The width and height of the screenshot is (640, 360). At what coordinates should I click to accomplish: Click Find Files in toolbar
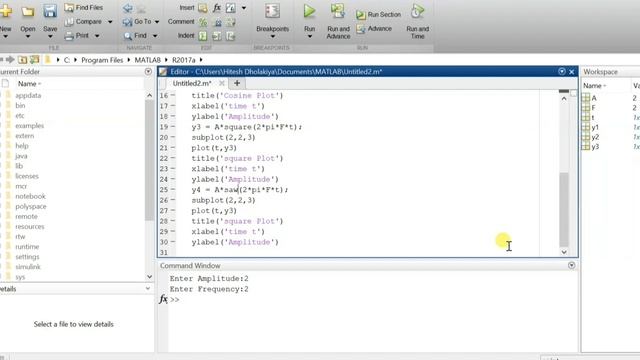coord(84,7)
